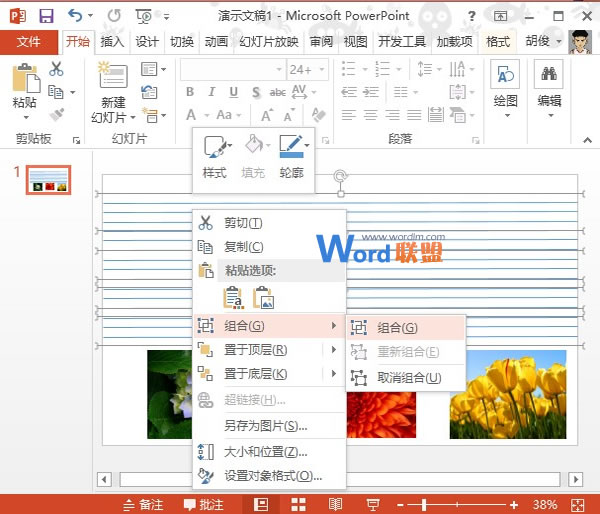Paste as picture icon

(264, 297)
